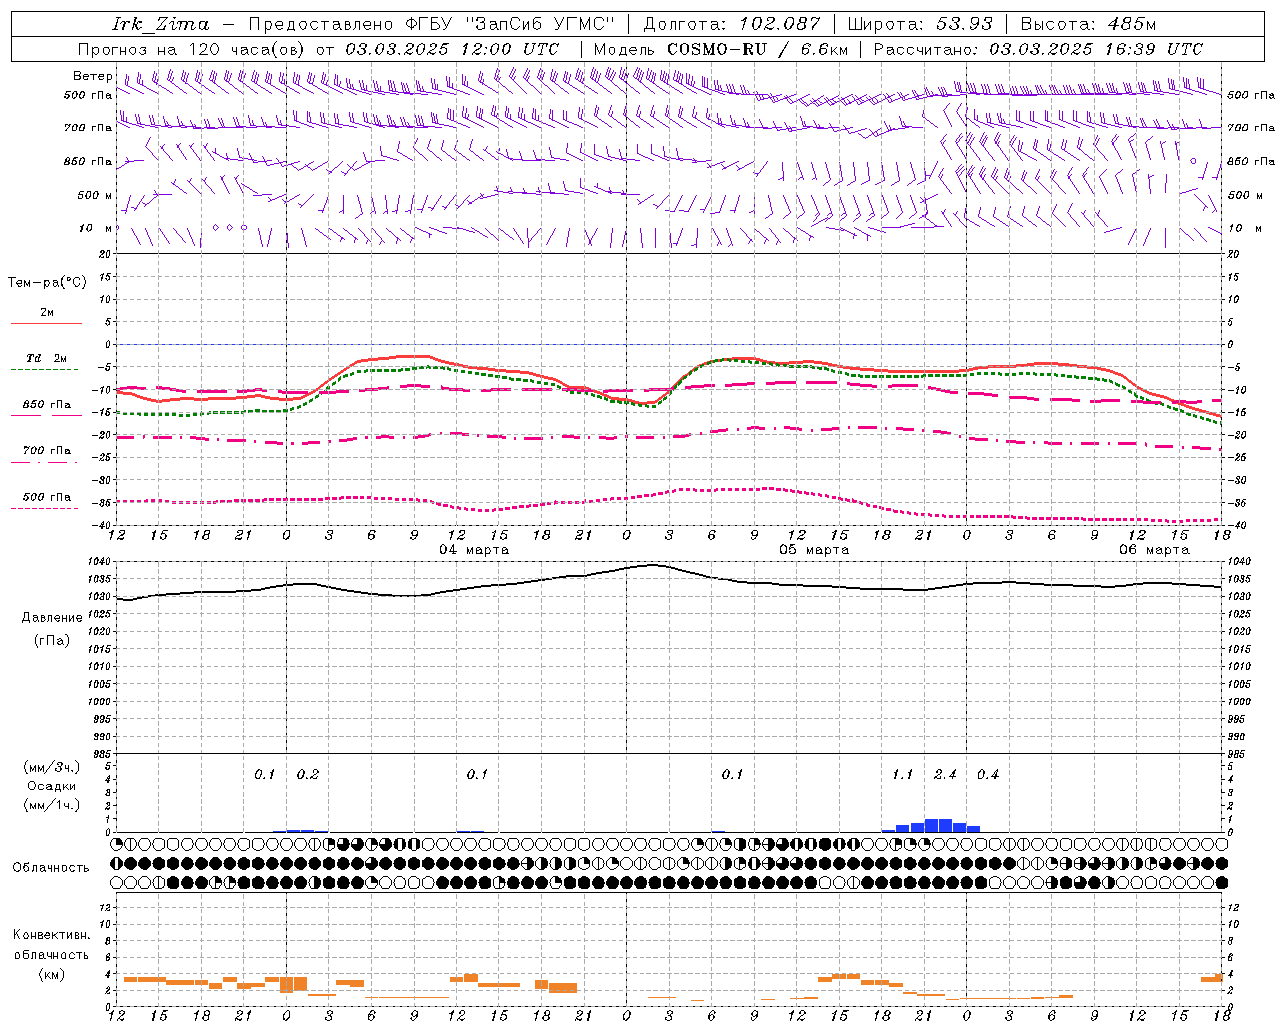
Task: Select the (км) unit label for convective clouds
Action: click(52, 973)
